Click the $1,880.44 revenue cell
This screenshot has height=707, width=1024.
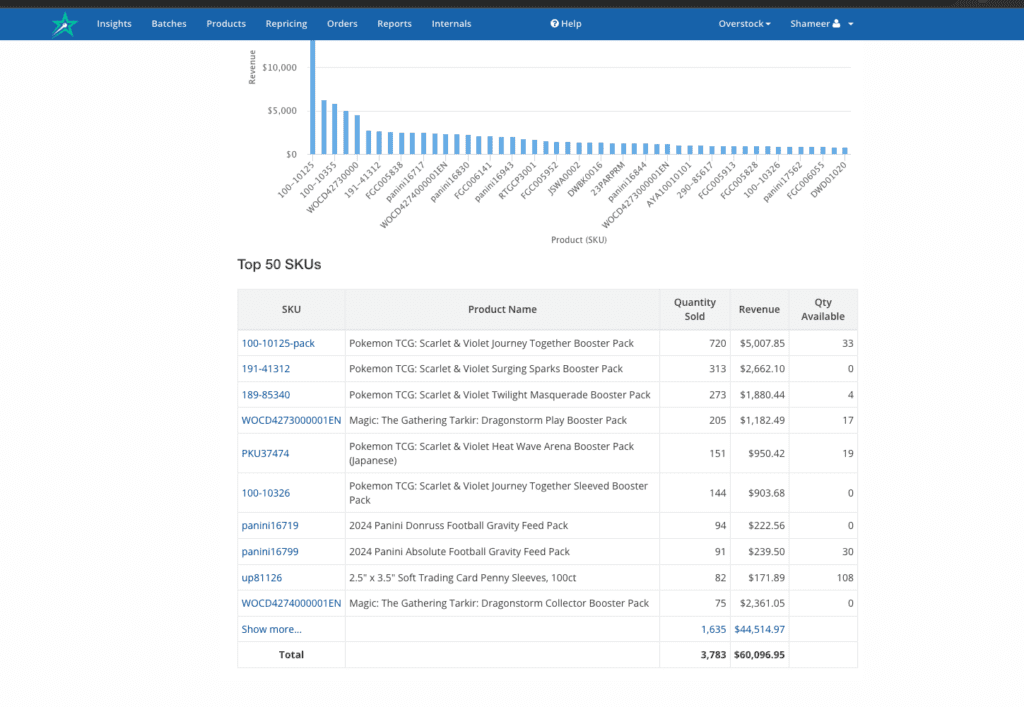pyautogui.click(x=762, y=395)
